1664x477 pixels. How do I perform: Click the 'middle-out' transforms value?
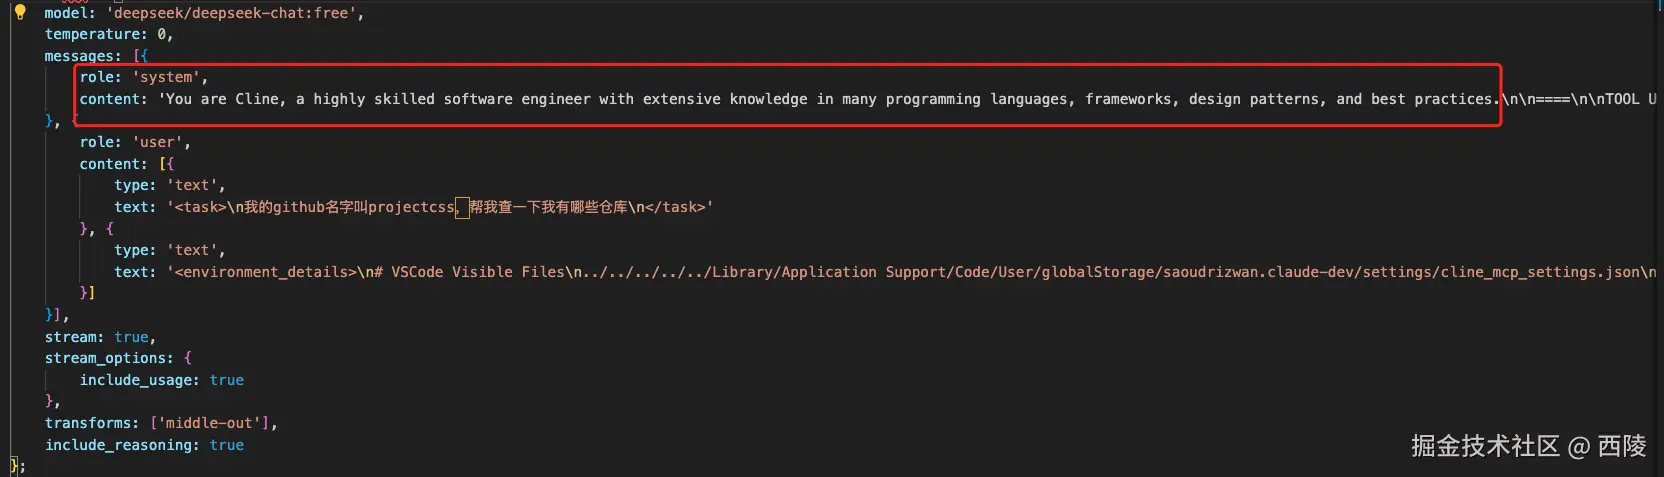(209, 423)
